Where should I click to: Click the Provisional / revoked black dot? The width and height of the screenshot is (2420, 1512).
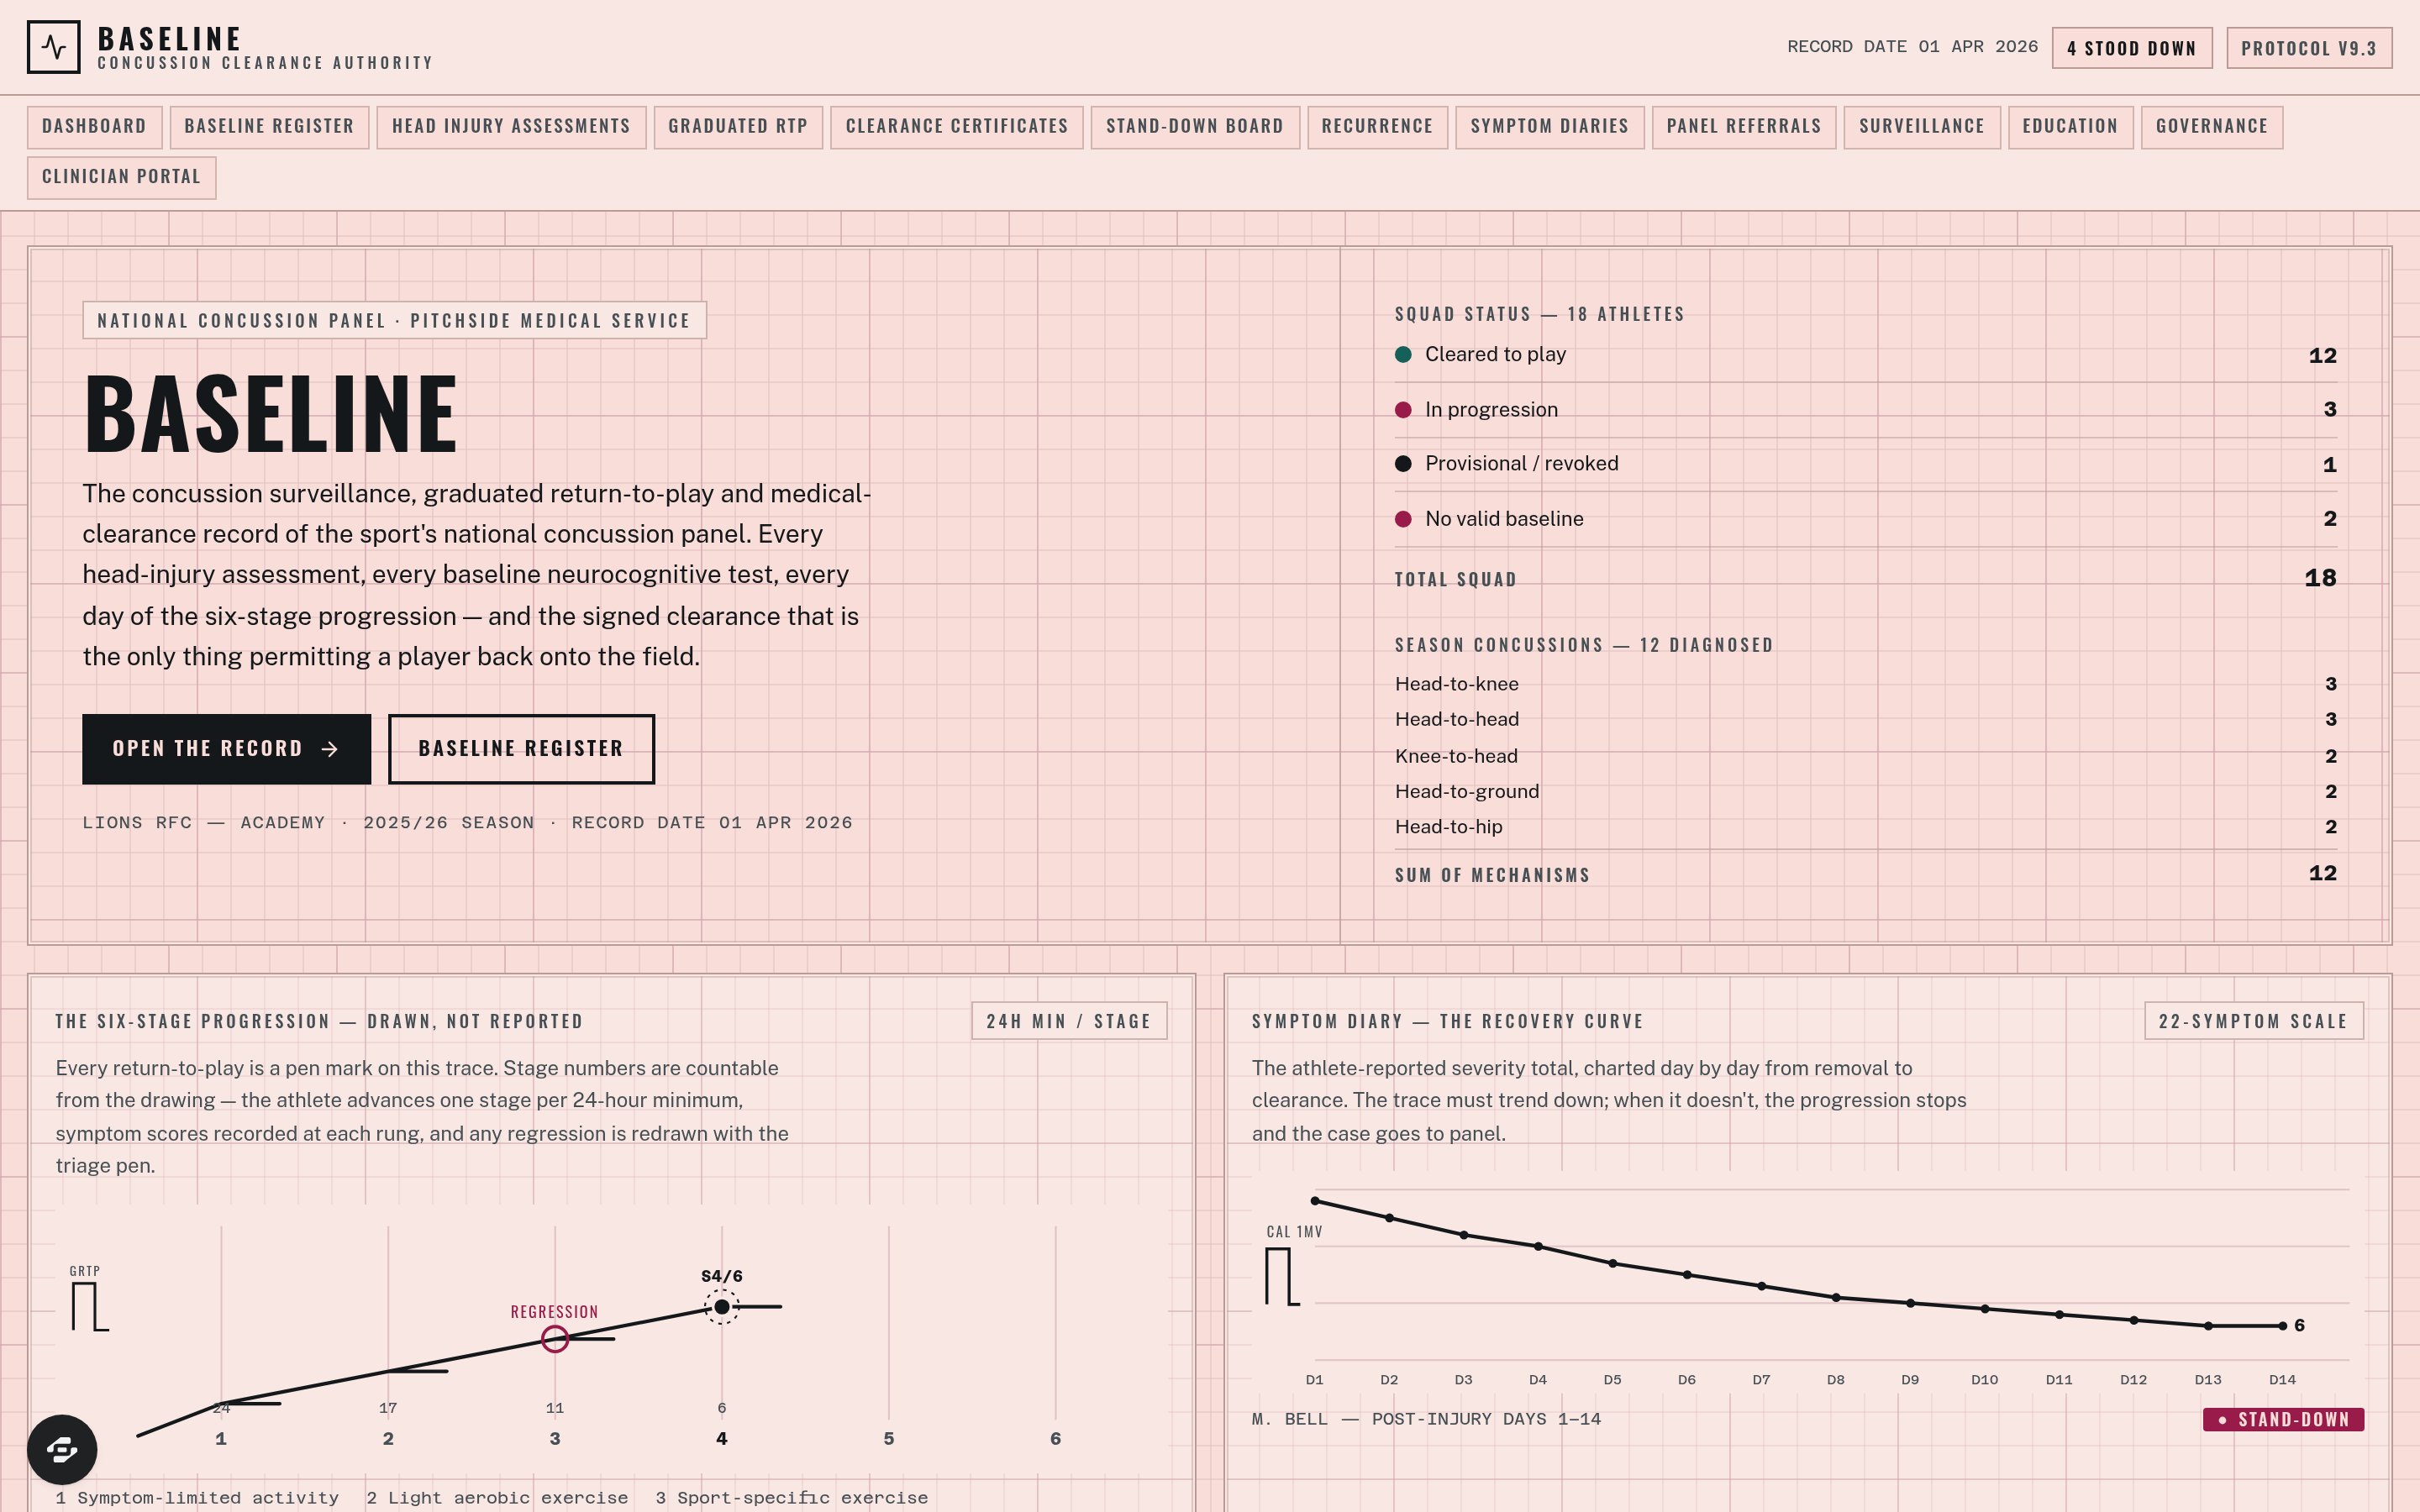1403,464
